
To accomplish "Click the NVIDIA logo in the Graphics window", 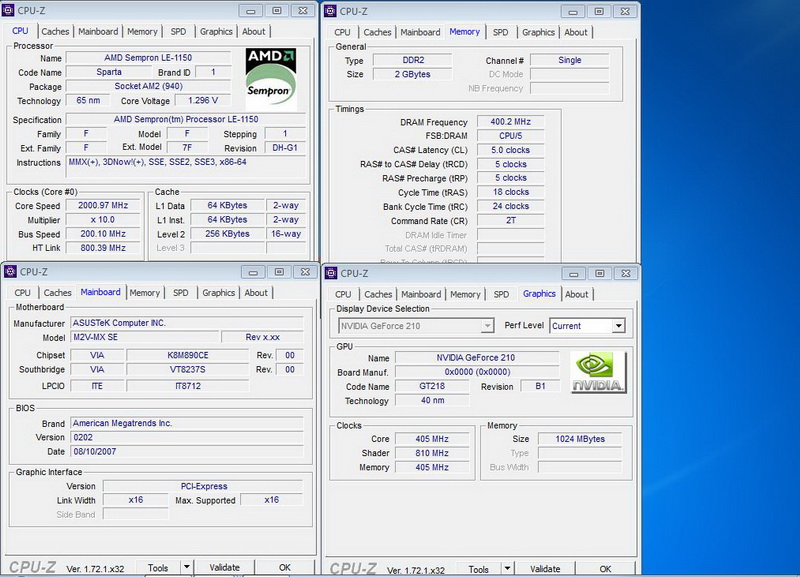I will [x=598, y=372].
